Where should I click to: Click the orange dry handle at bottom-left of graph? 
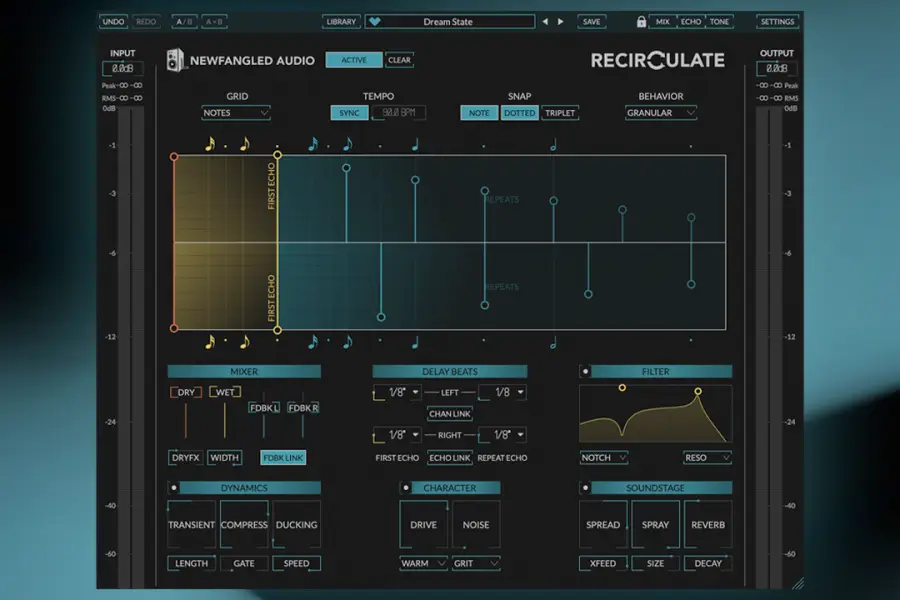click(174, 328)
